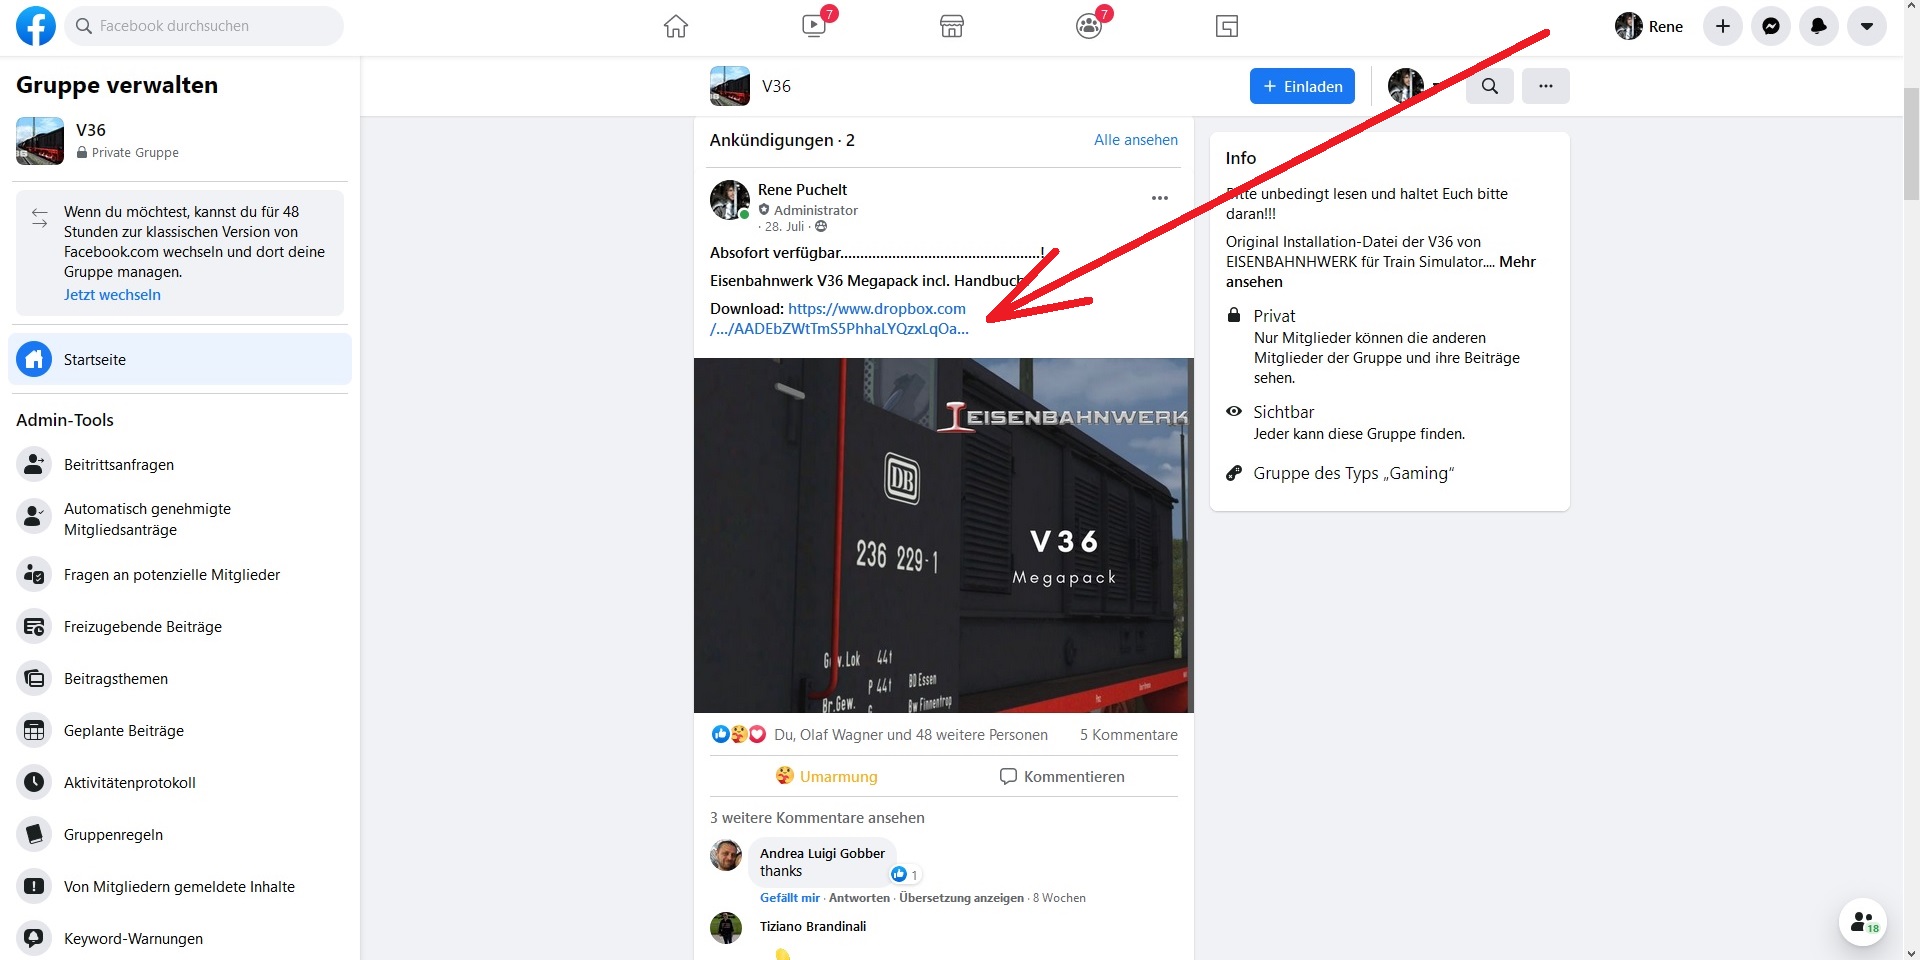Click the V36 Megapack post image
The width and height of the screenshot is (1920, 960).
coord(944,535)
